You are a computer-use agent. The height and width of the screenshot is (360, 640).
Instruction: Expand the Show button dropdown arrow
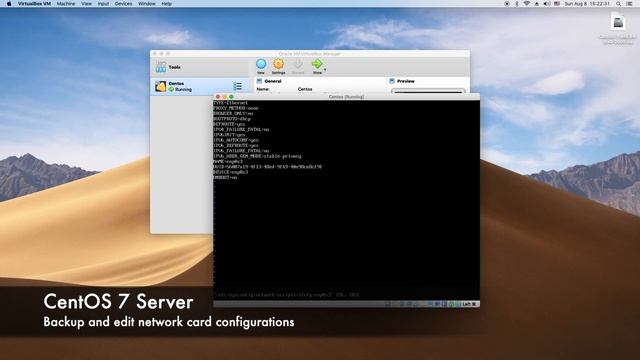click(x=325, y=70)
